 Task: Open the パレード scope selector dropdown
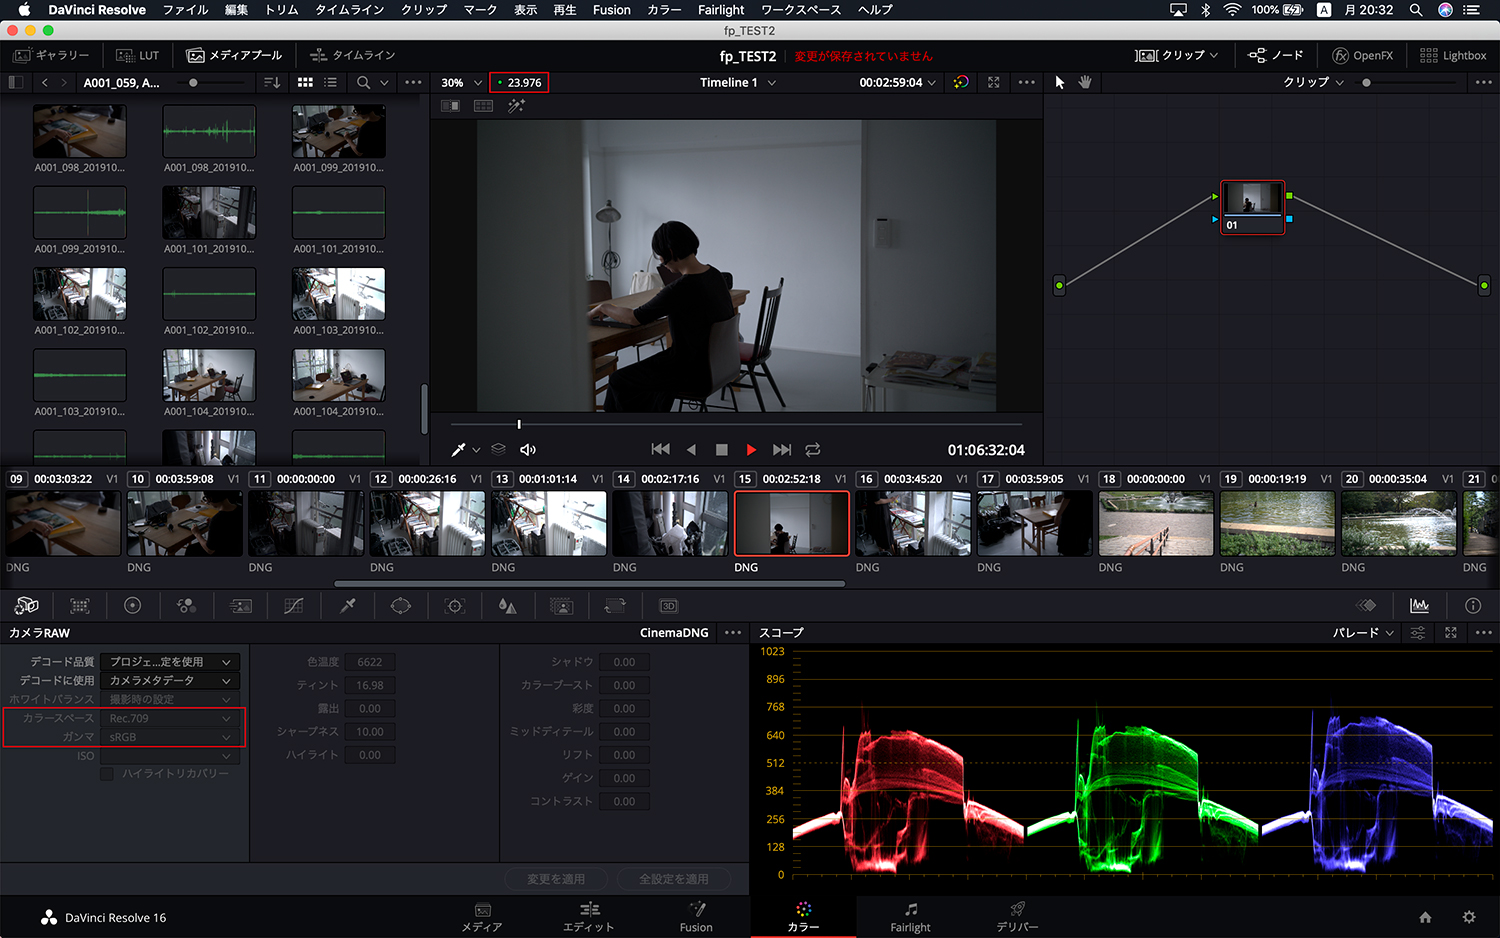coord(1362,632)
